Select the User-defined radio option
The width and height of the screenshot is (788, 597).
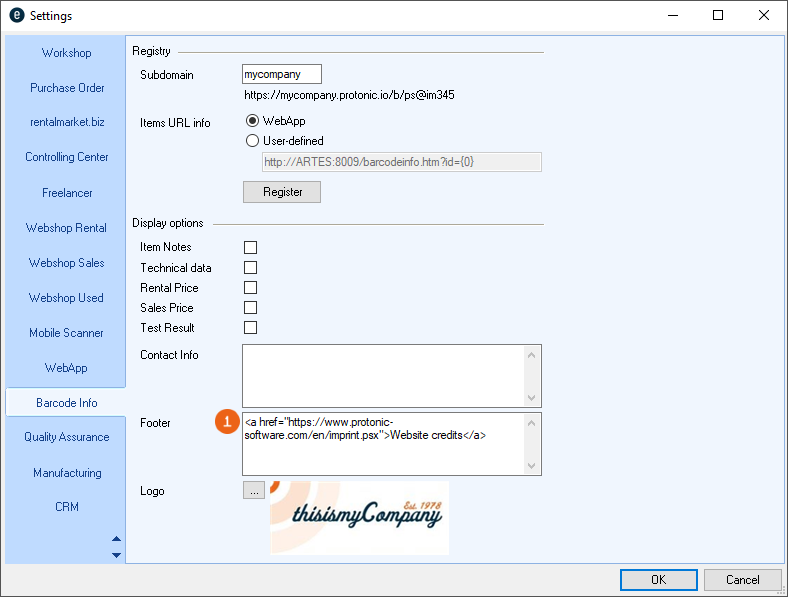pos(252,141)
